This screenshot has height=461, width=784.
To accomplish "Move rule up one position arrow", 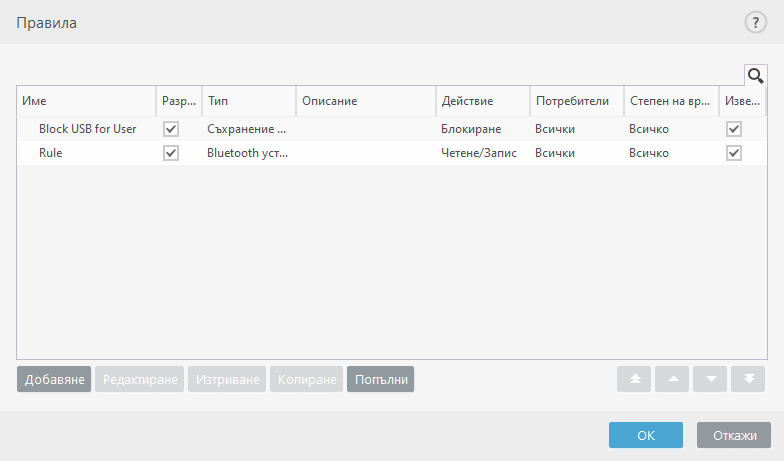I will tap(672, 379).
